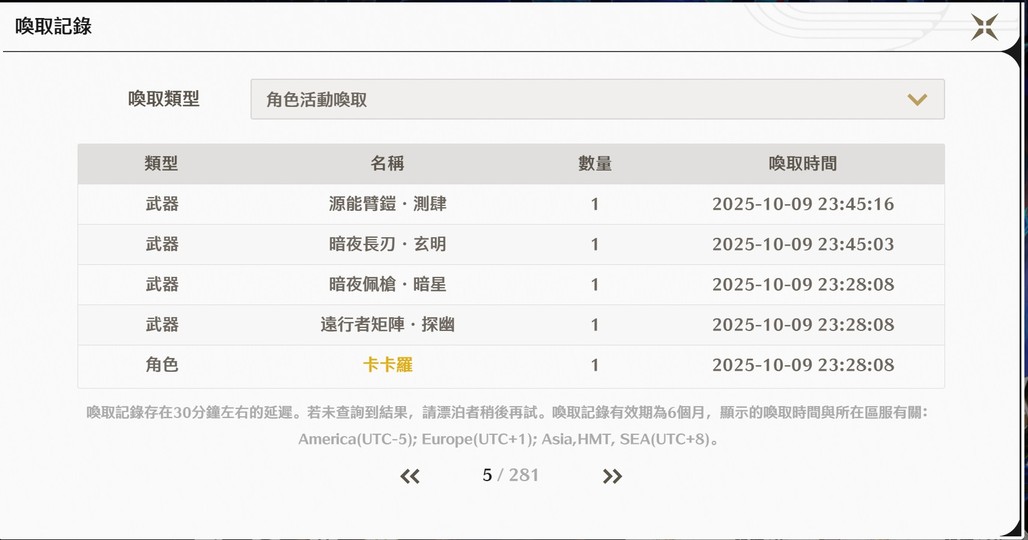The image size is (1028, 540).
Task: Select the gold 卡卡羅 character name
Action: 387,365
